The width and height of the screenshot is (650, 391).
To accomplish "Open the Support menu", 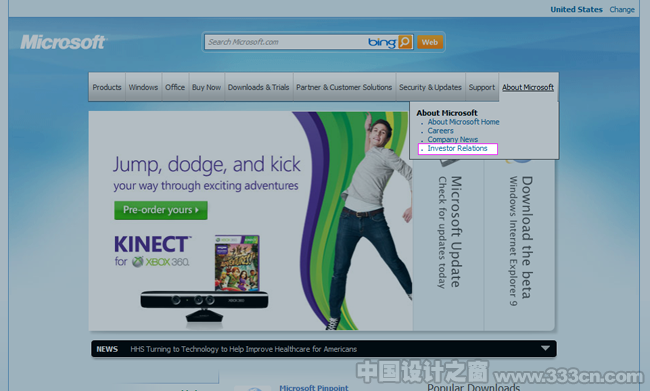I will point(482,87).
